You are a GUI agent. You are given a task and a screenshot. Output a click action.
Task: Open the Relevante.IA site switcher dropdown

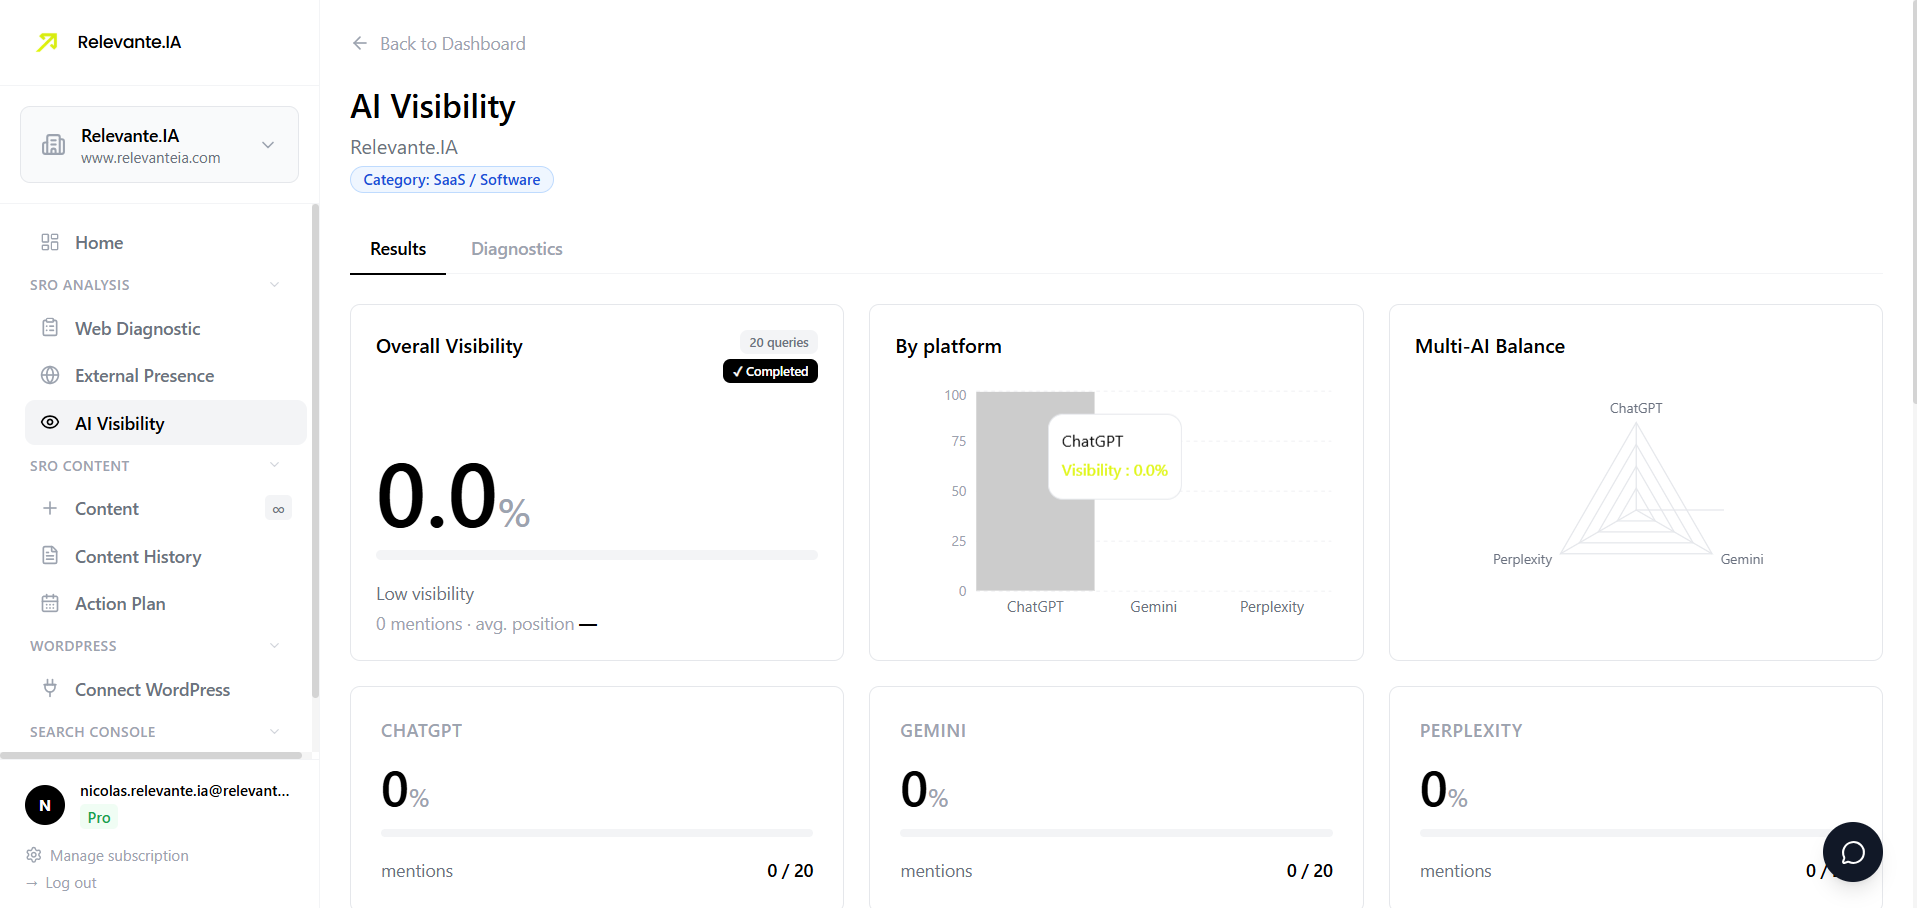pyautogui.click(x=267, y=144)
